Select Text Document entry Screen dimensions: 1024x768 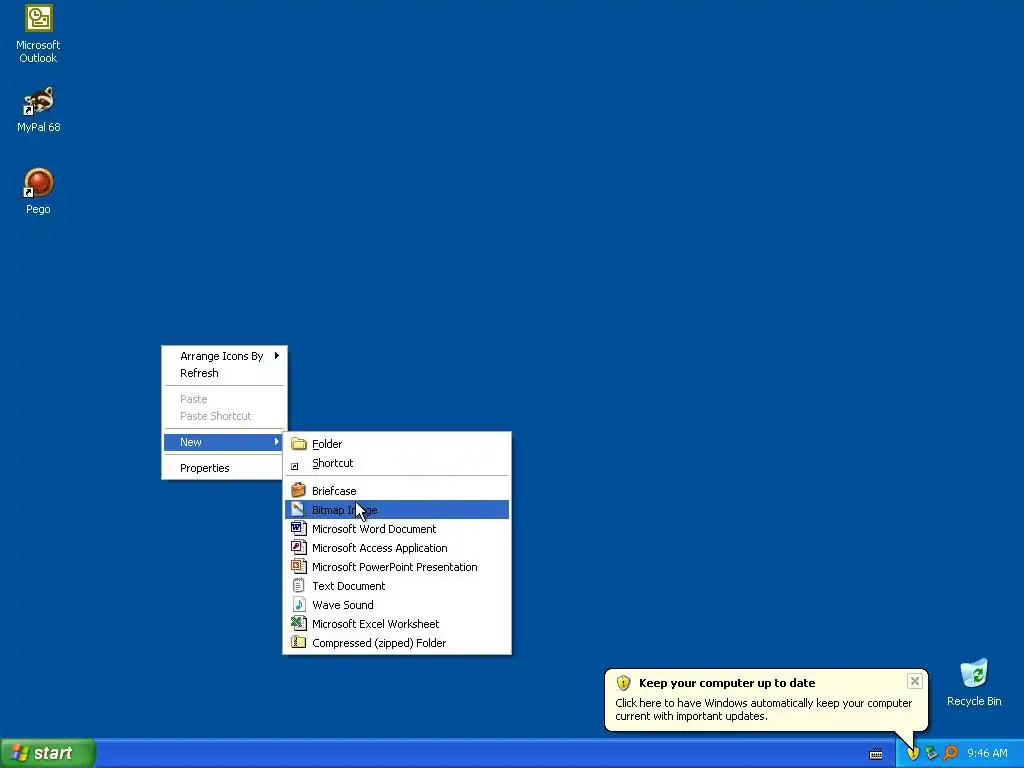tap(396, 586)
